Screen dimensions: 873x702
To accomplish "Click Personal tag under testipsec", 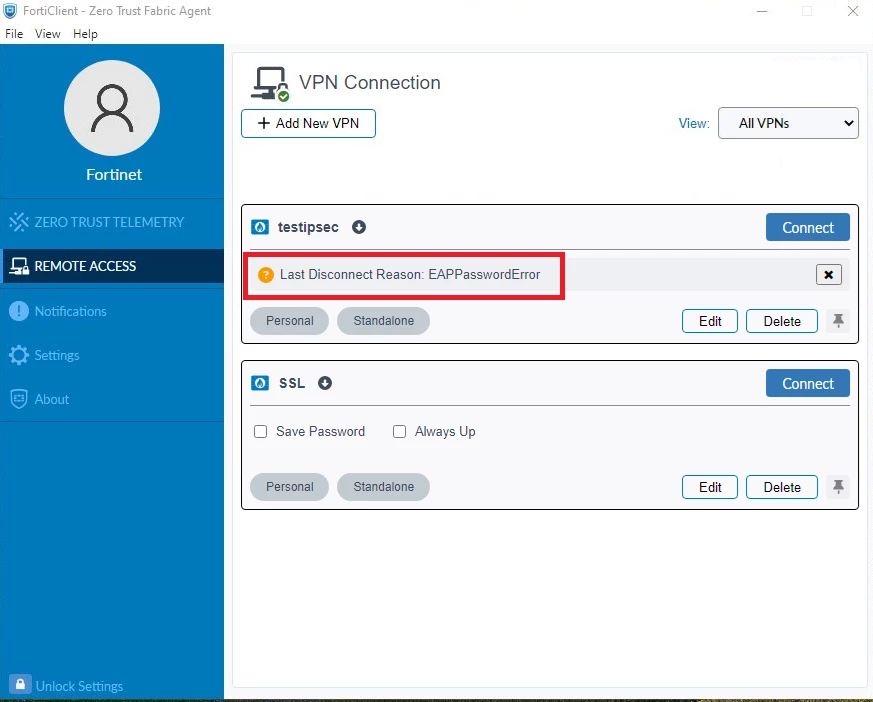I will (290, 321).
